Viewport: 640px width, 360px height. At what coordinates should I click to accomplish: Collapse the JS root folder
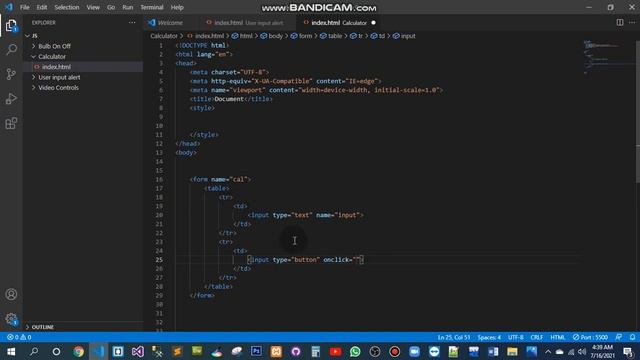(27, 36)
